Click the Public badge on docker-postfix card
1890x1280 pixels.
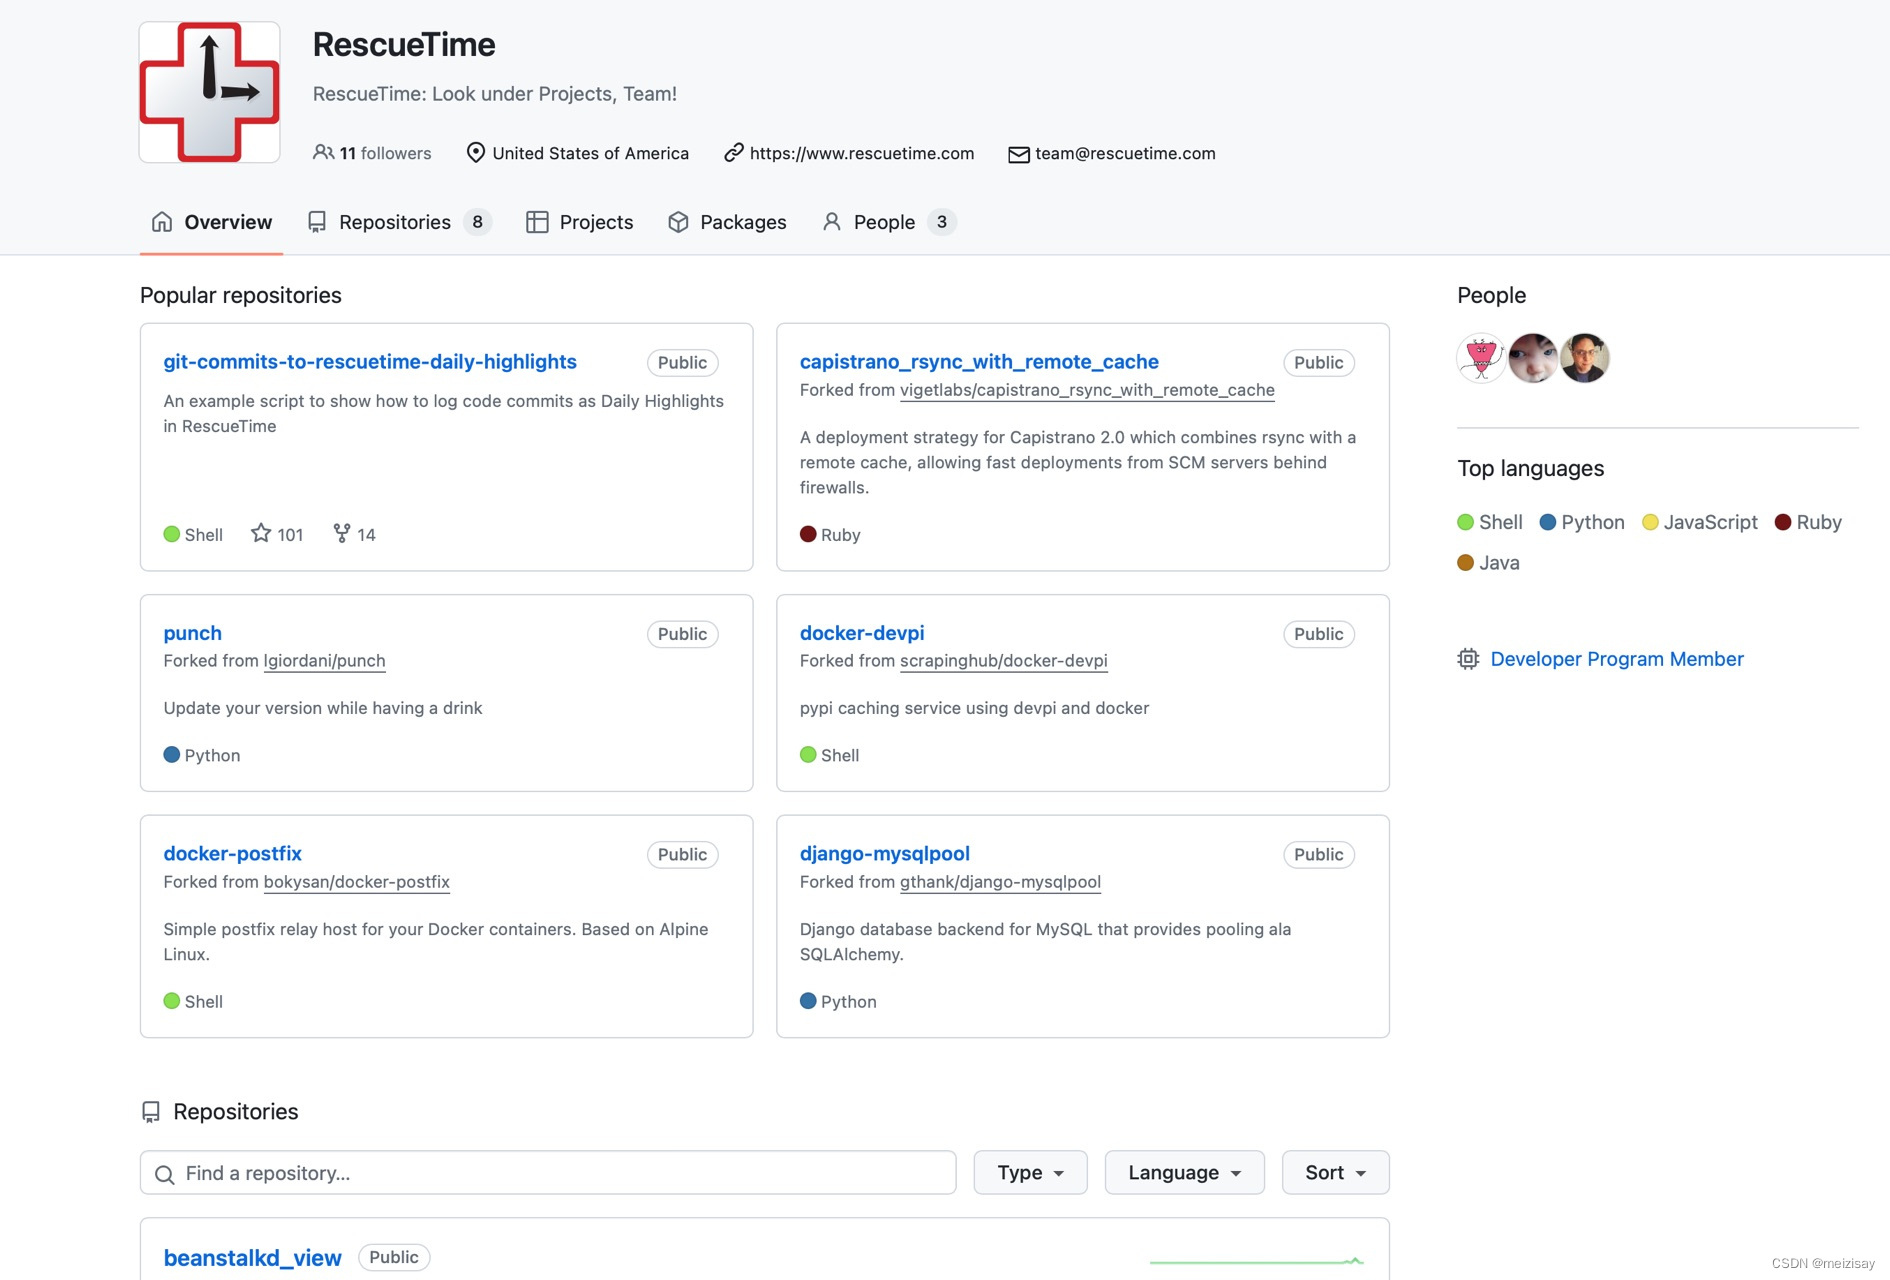[682, 855]
